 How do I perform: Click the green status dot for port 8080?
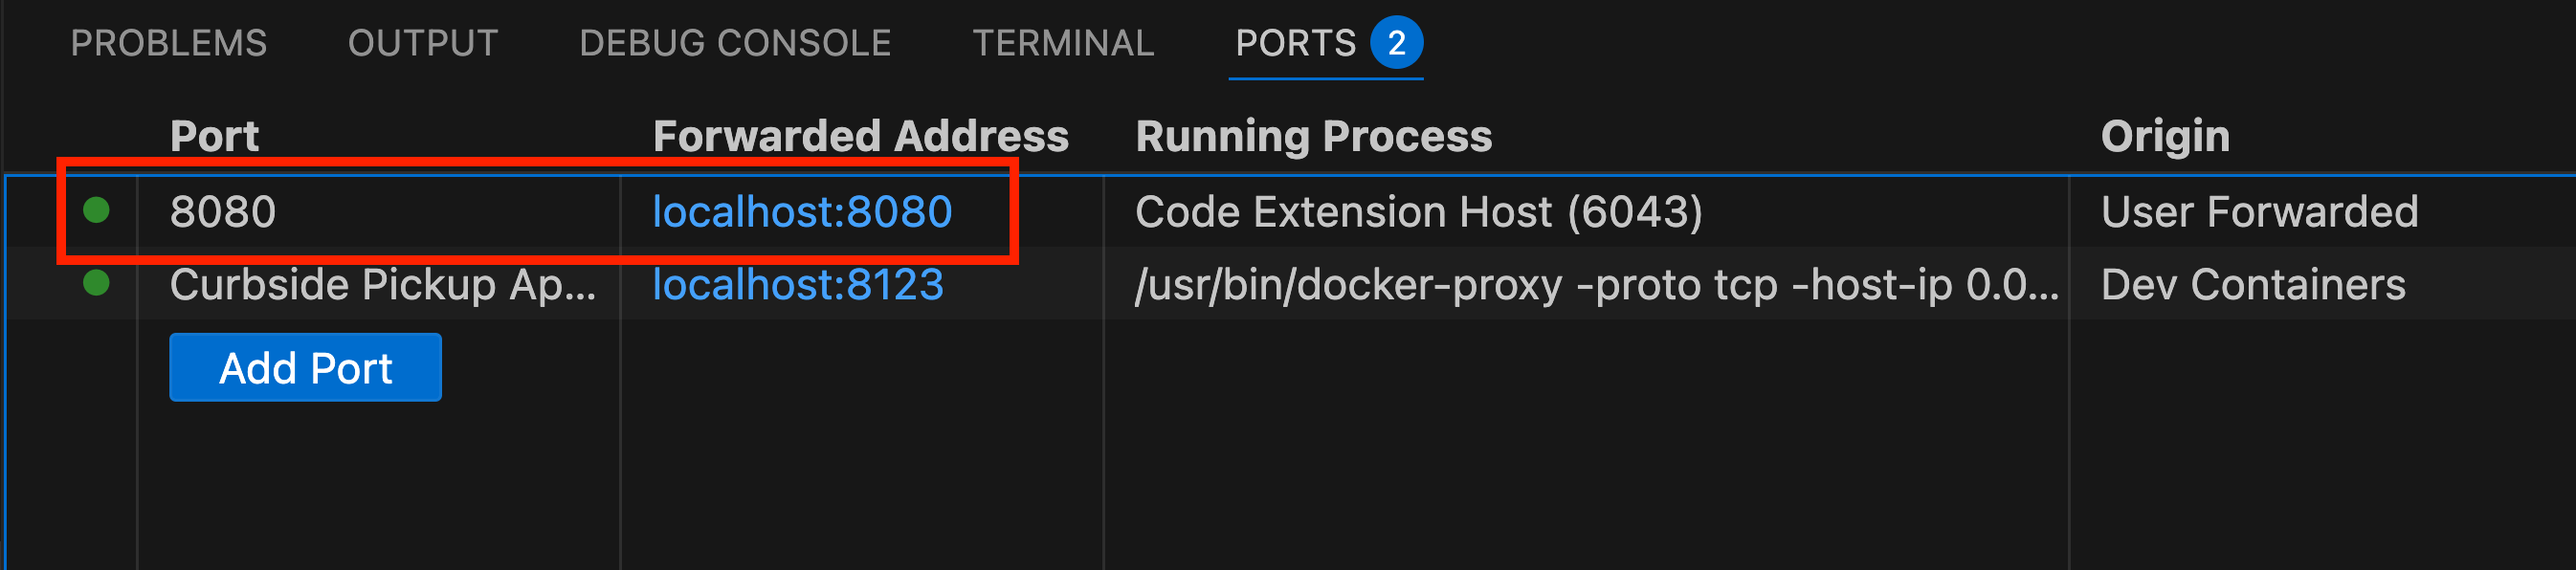coord(96,210)
